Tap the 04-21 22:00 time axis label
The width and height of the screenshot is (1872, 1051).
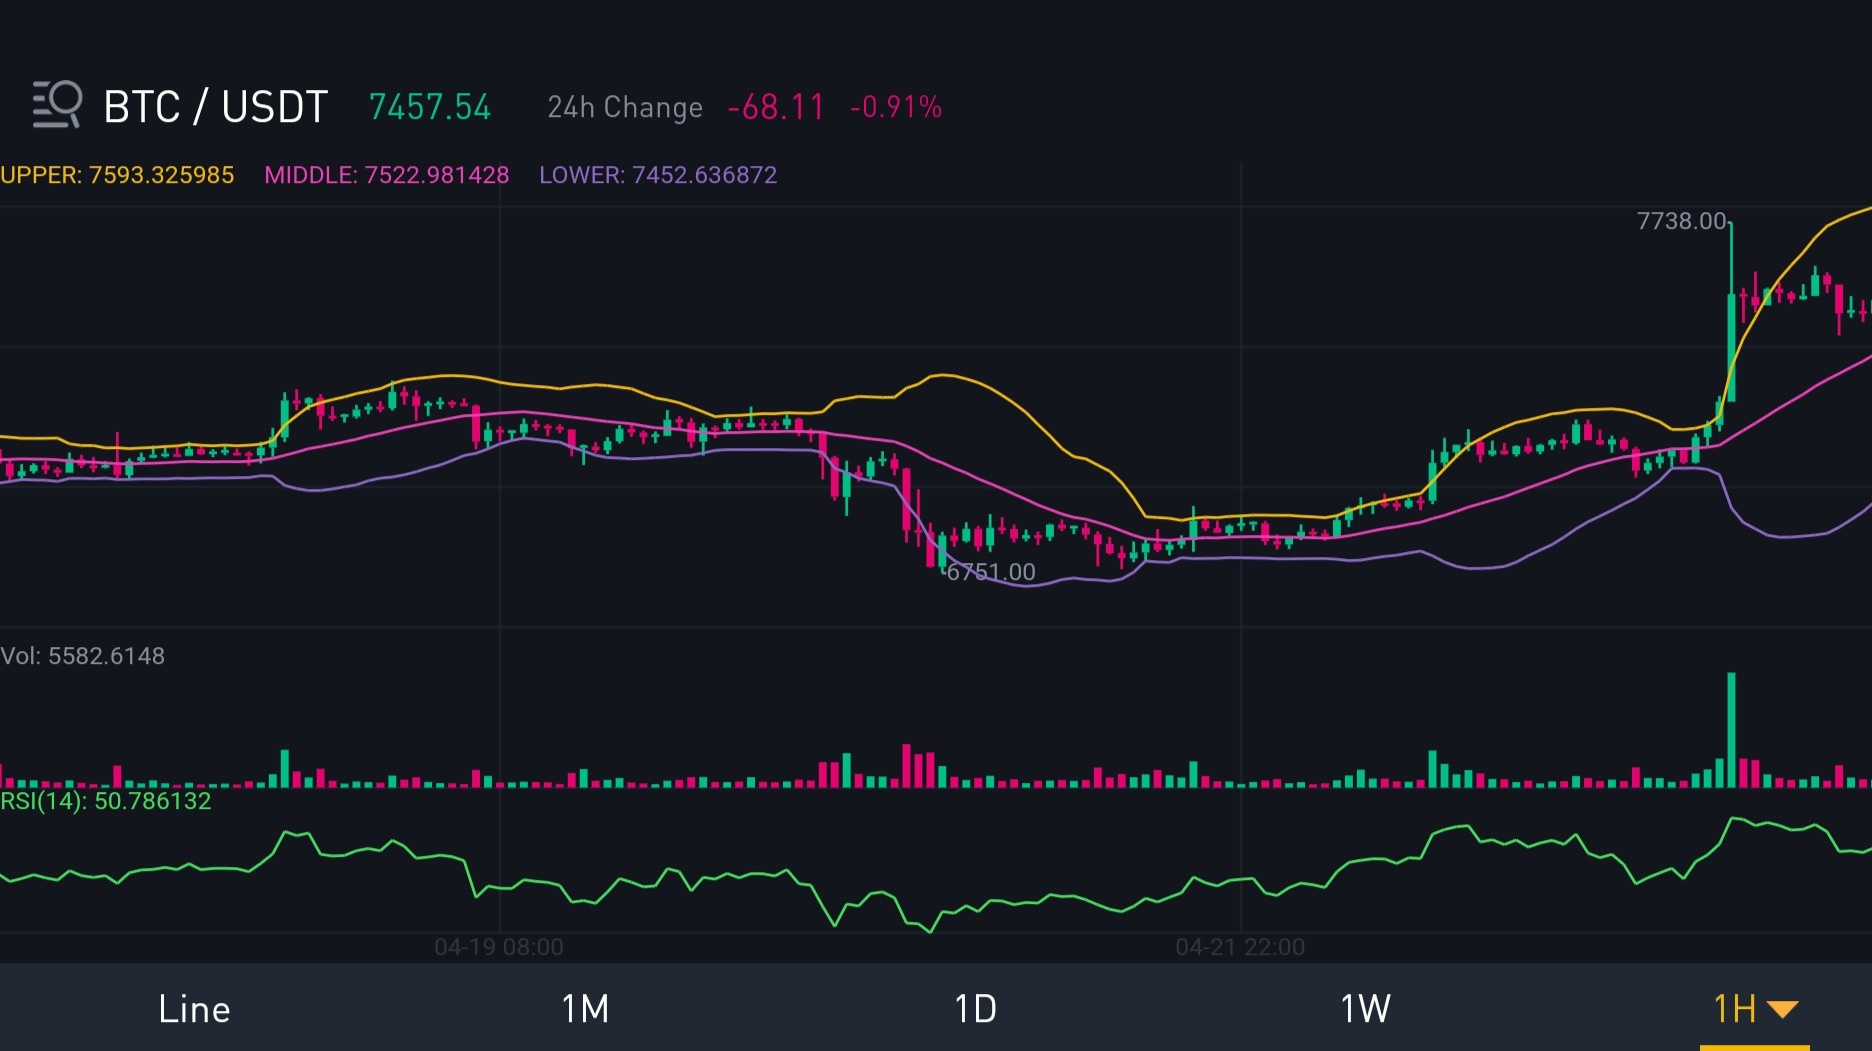[1240, 947]
